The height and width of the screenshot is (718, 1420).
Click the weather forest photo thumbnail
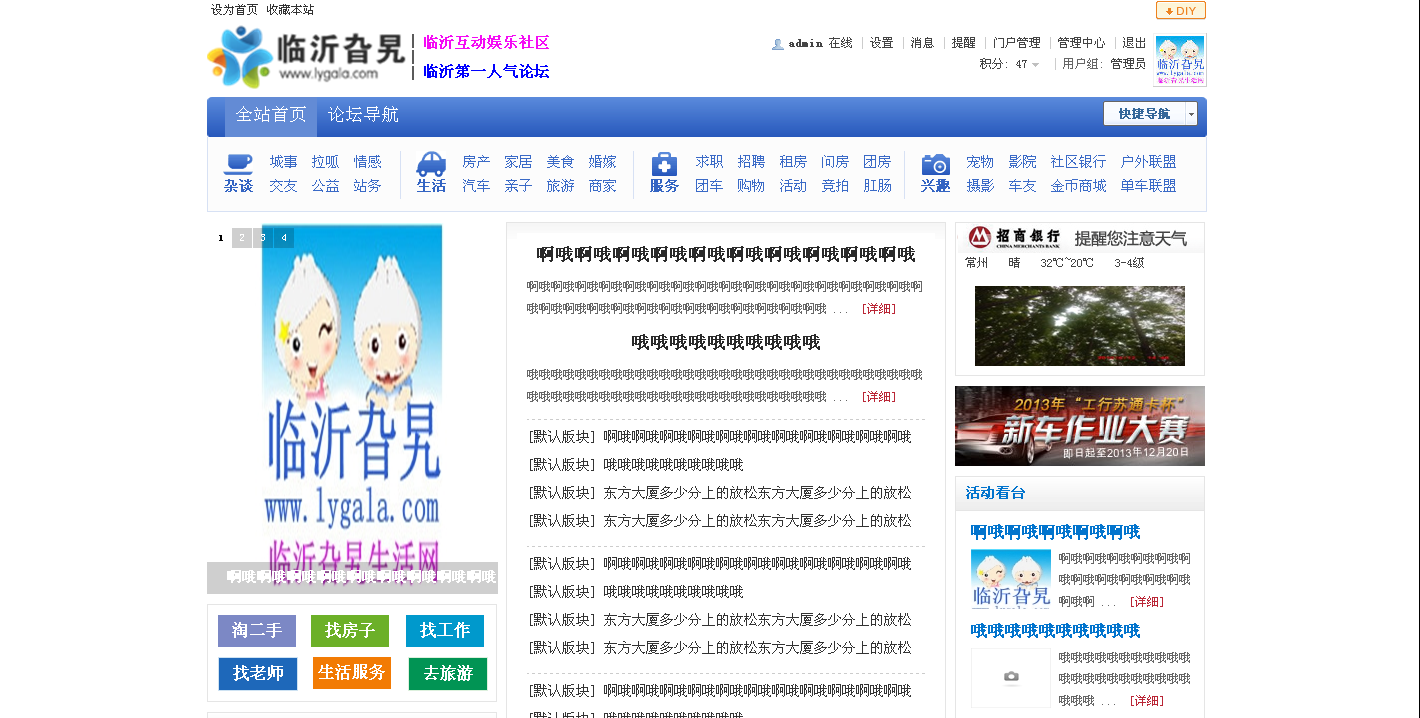click(1080, 326)
